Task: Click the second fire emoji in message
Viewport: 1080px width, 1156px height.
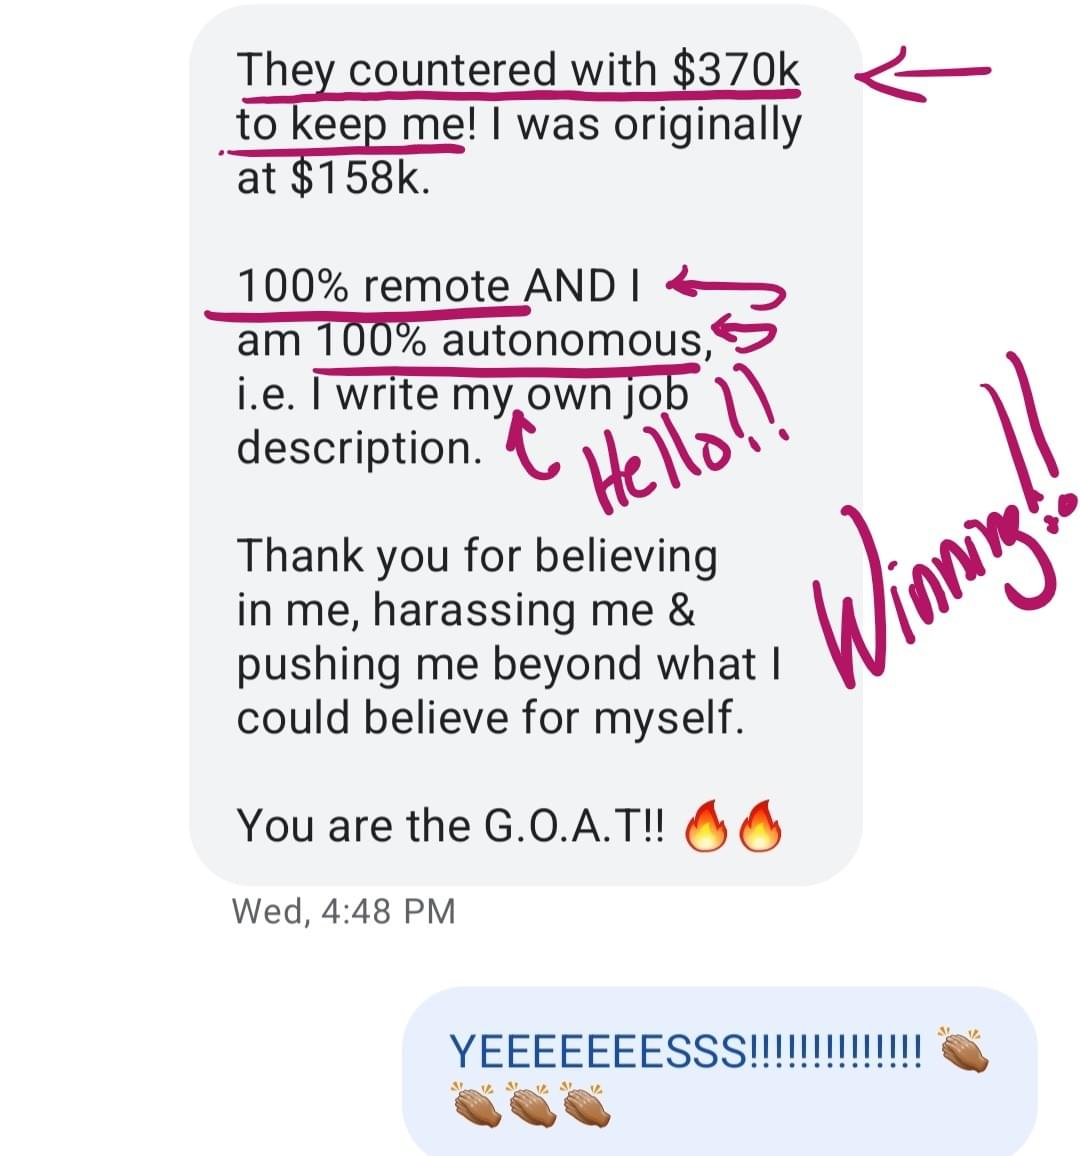Action: (760, 826)
